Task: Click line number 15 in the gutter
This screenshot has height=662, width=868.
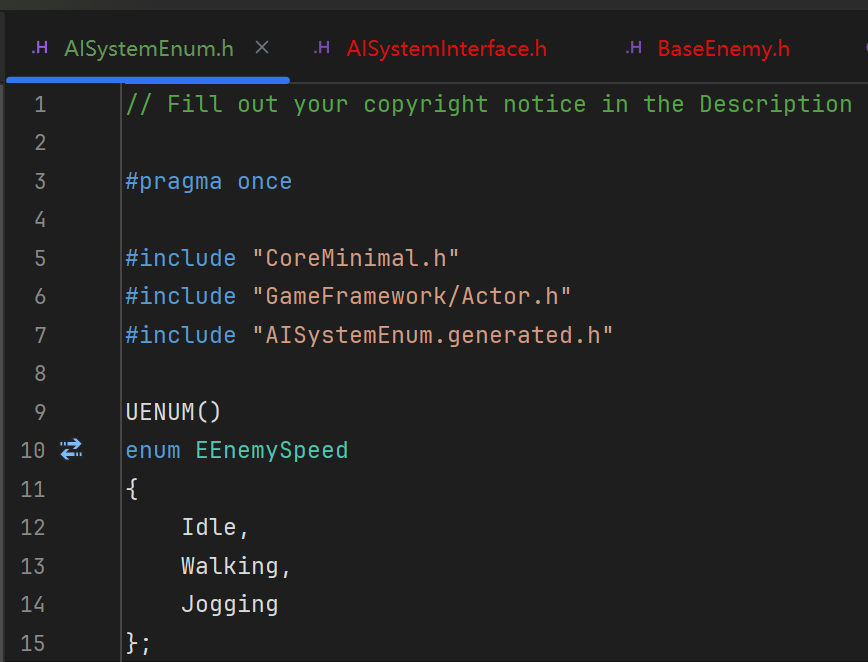Action: click(x=33, y=643)
